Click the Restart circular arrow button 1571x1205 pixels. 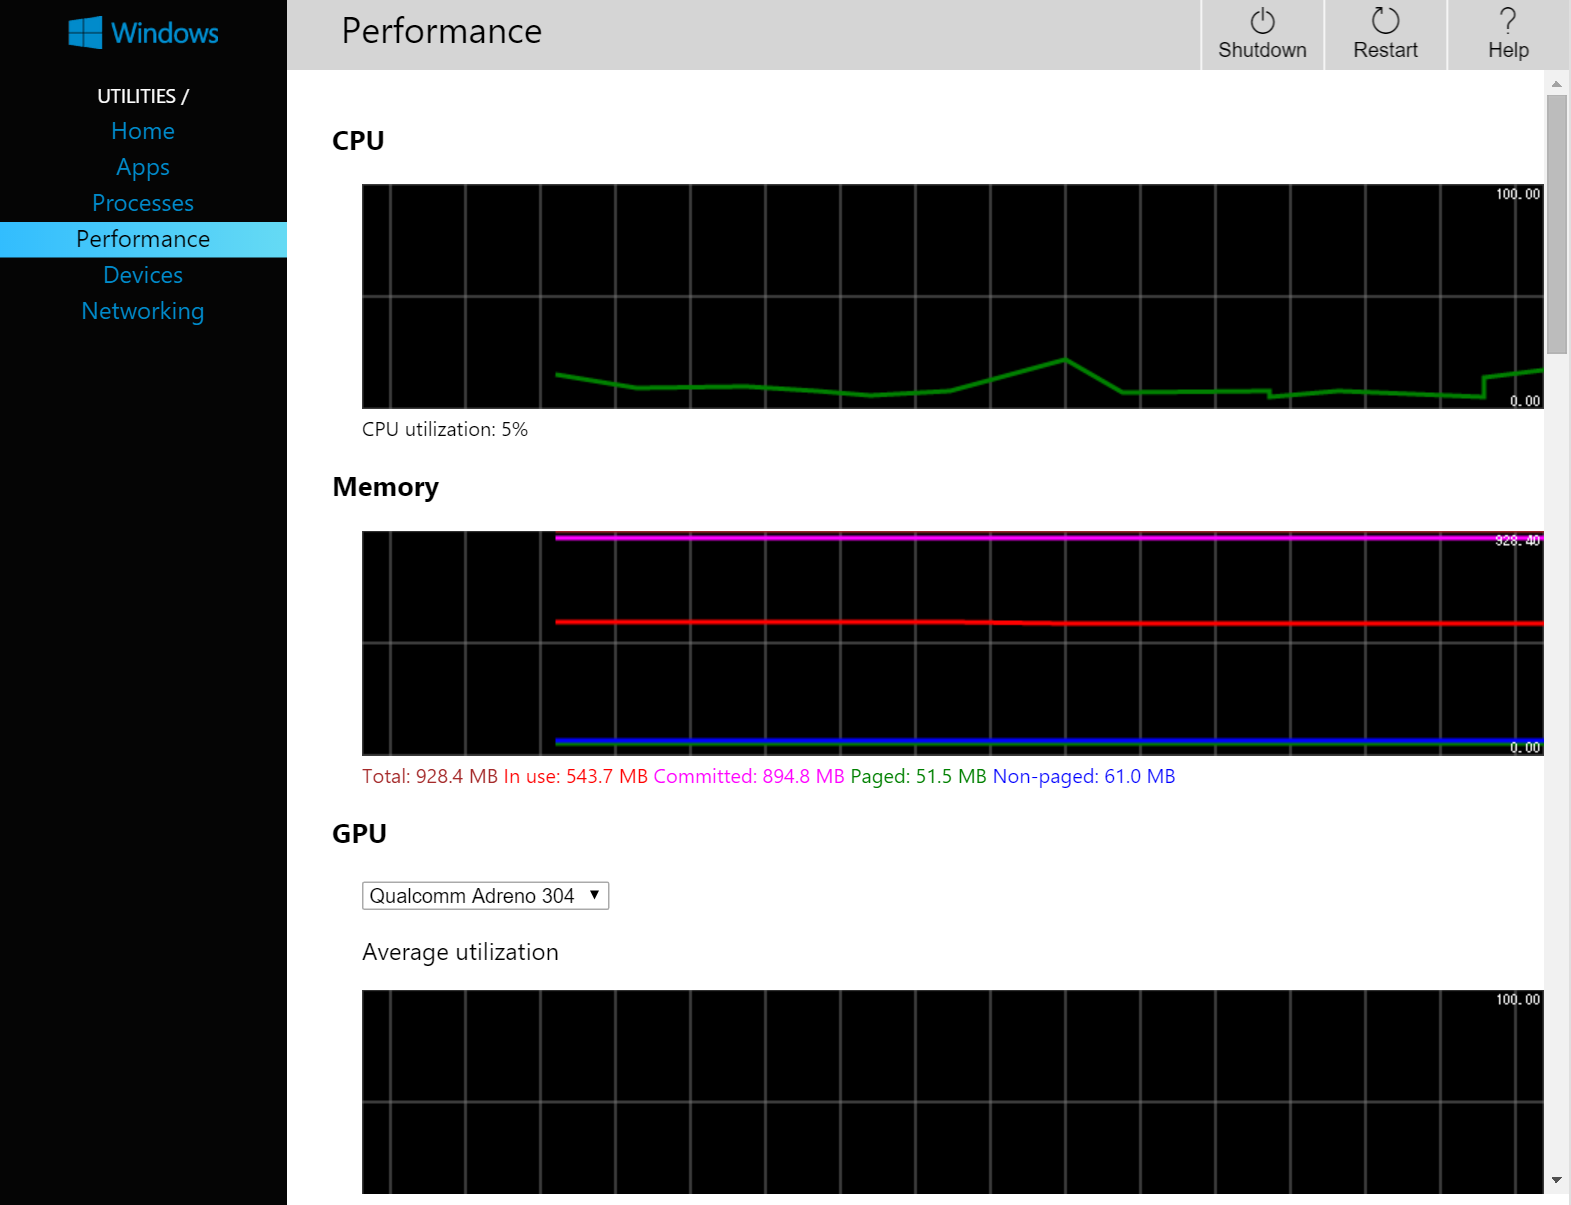click(x=1385, y=35)
